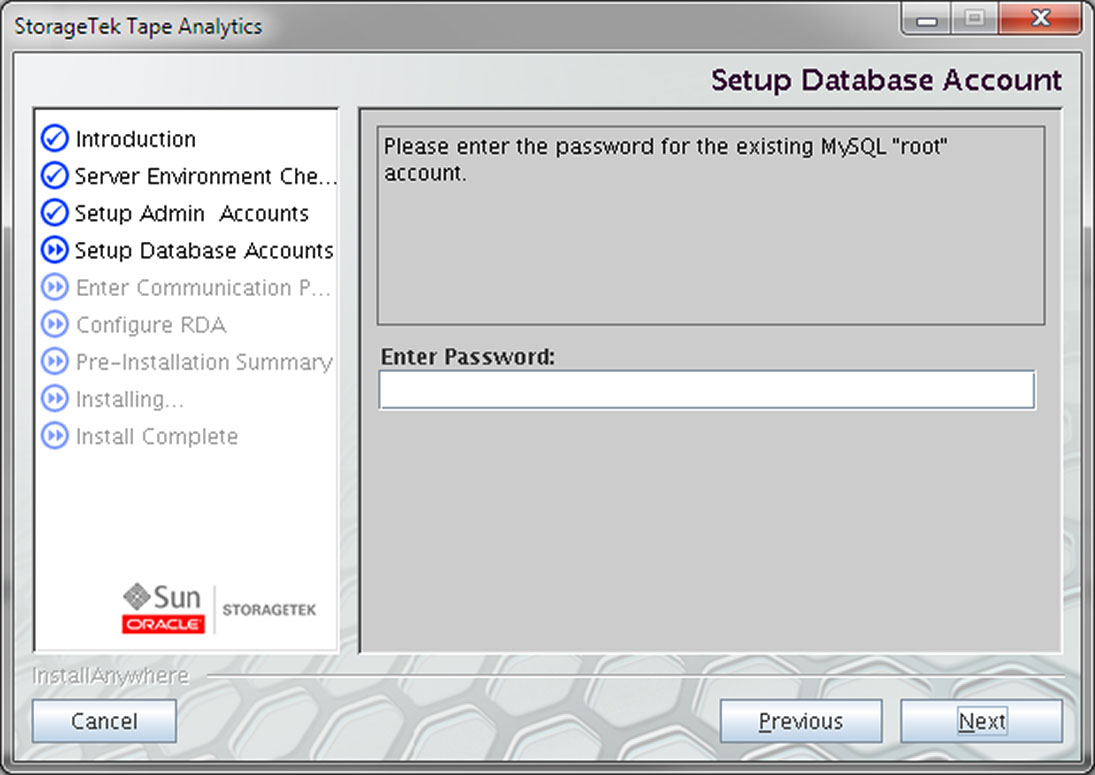Click the Setup Database Account heading
This screenshot has width=1095, height=775.
886,80
